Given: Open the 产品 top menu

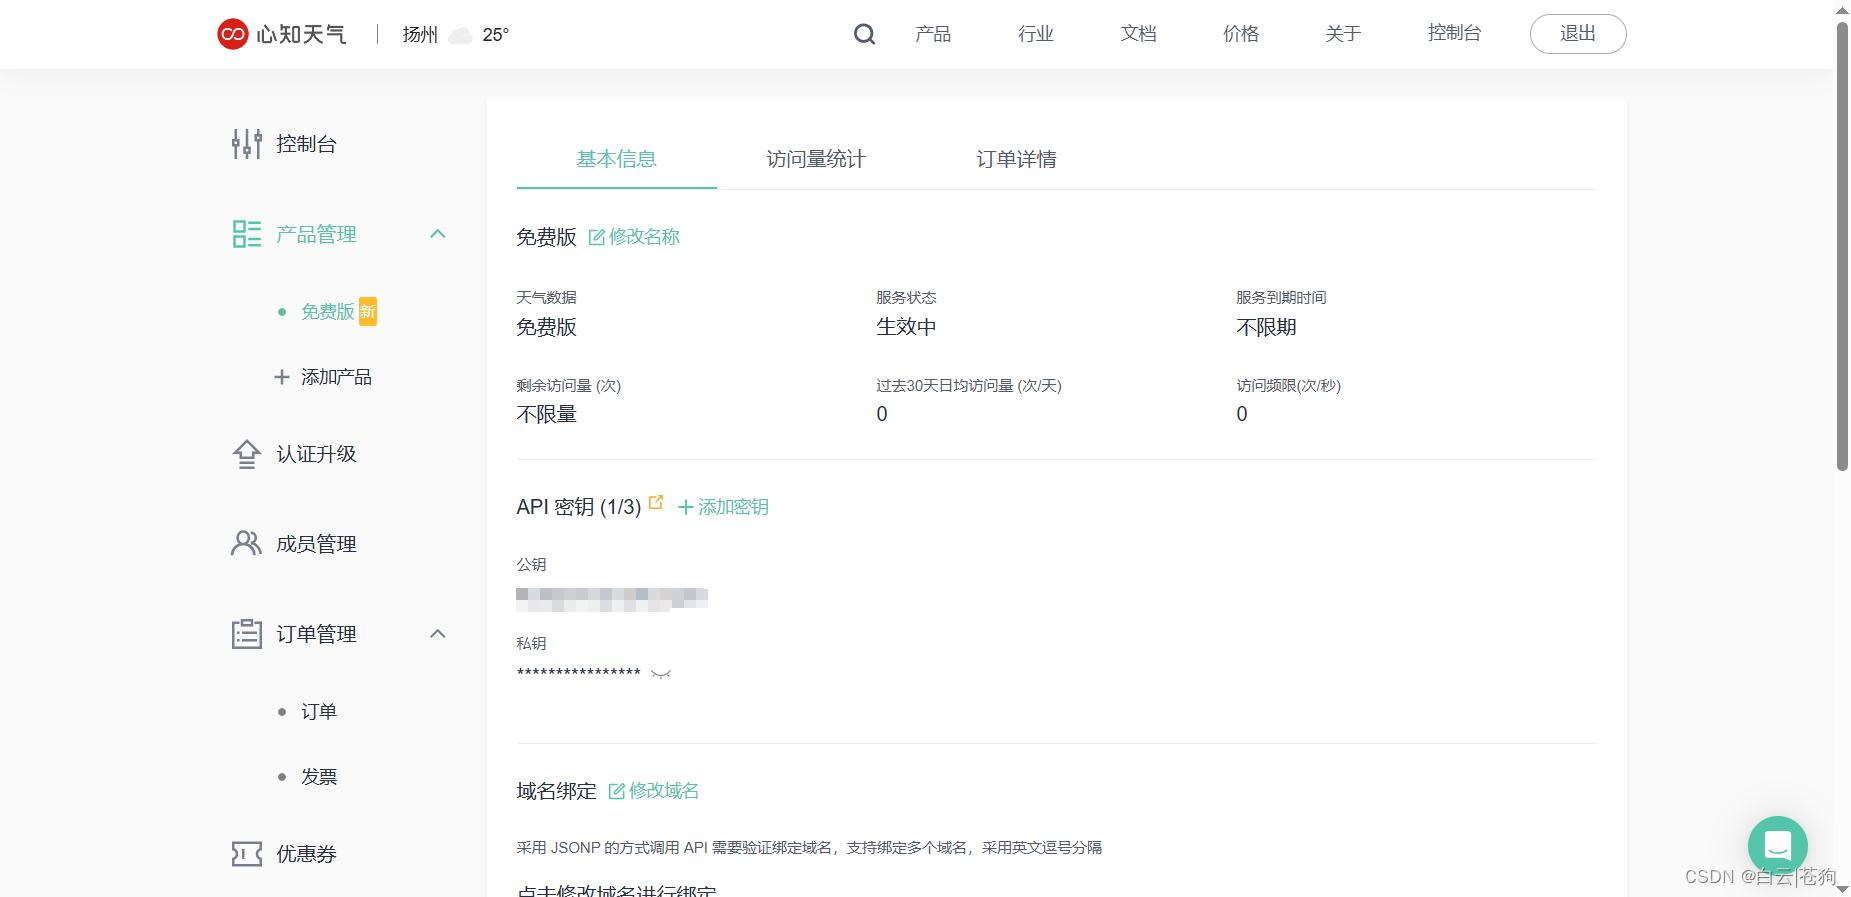Looking at the screenshot, I should 933,34.
